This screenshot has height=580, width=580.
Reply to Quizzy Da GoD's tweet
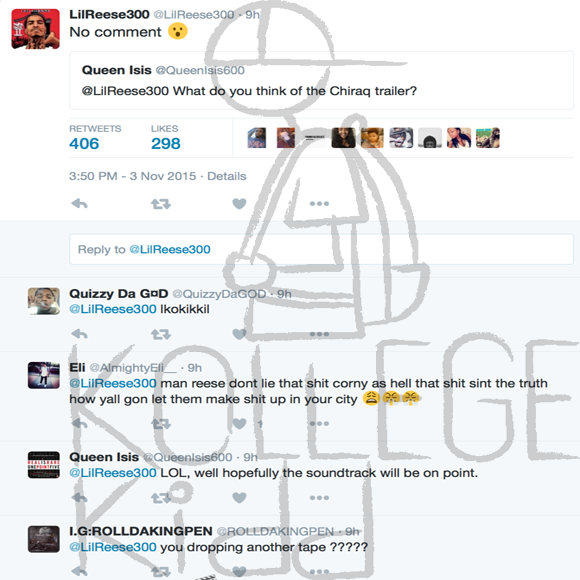pyautogui.click(x=79, y=334)
